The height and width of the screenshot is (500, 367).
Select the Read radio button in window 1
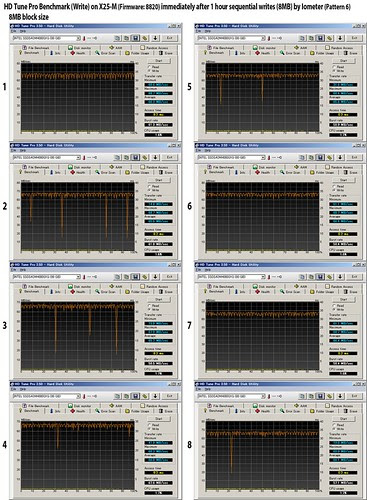click(x=149, y=67)
